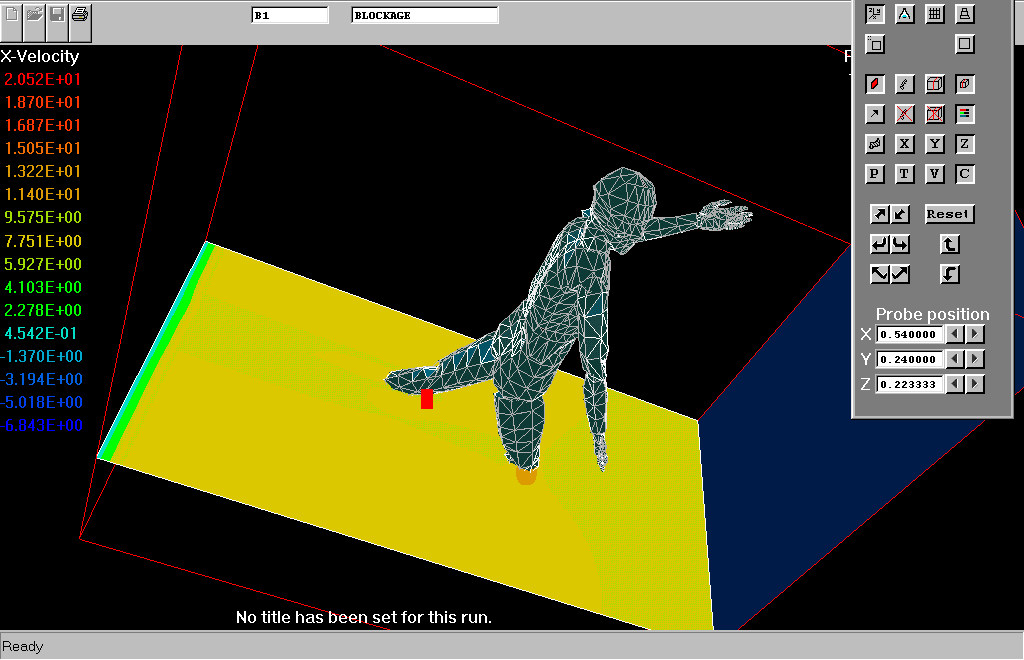This screenshot has height=660, width=1024.
Task: Increase probe Z position with right arrow
Action: (x=975, y=384)
